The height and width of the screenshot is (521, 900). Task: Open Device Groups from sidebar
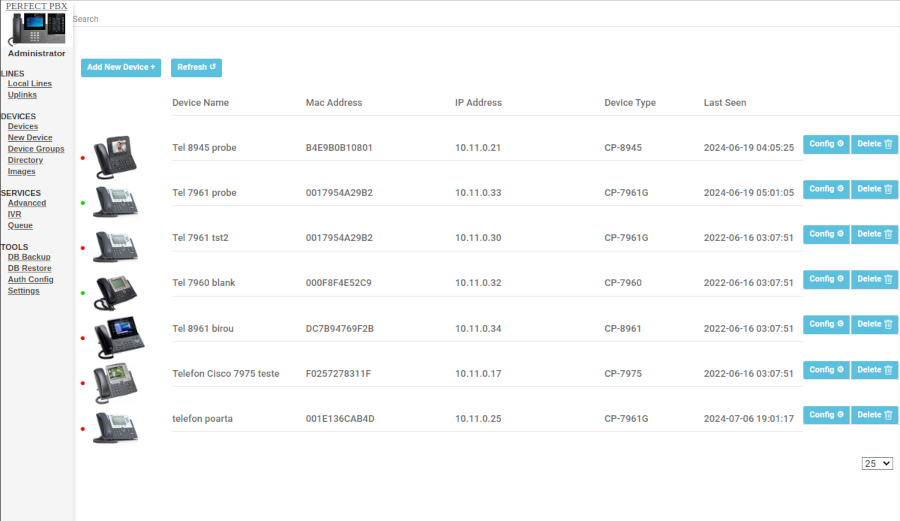pyautogui.click(x=36, y=149)
